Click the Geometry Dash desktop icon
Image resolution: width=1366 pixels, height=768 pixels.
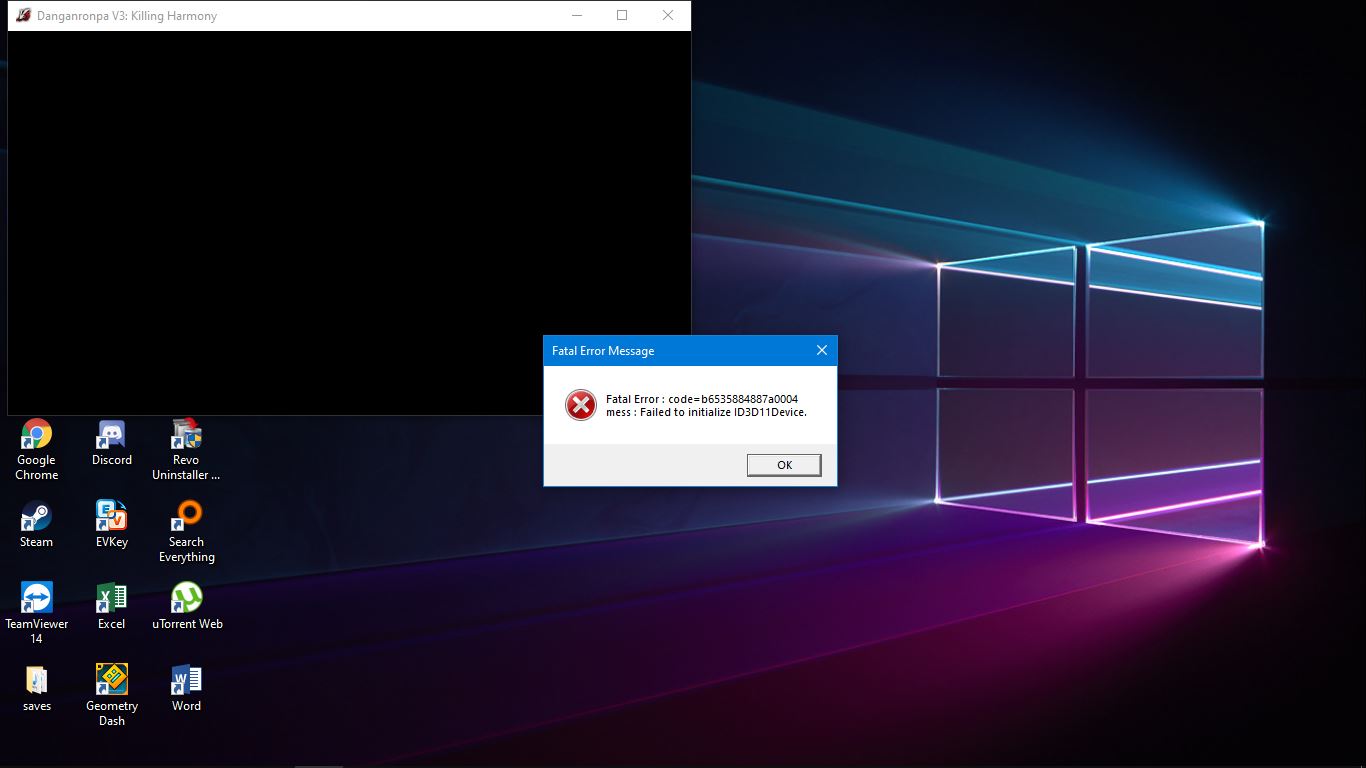click(x=111, y=680)
